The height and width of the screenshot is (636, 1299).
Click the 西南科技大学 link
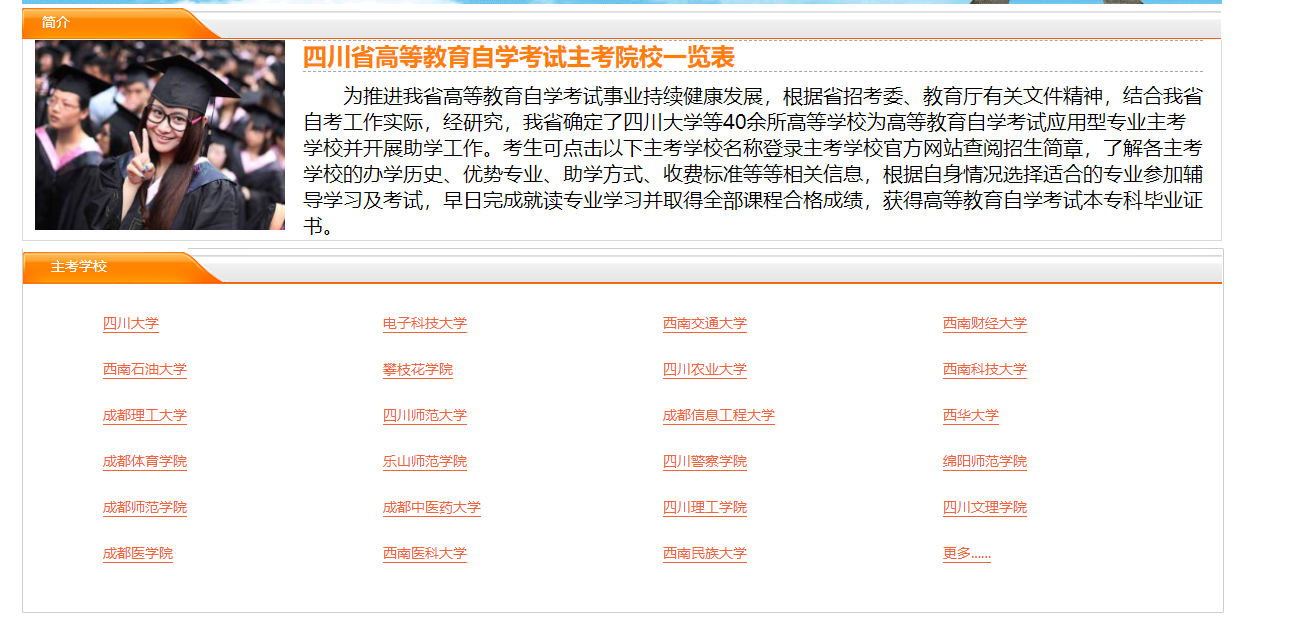tap(985, 370)
